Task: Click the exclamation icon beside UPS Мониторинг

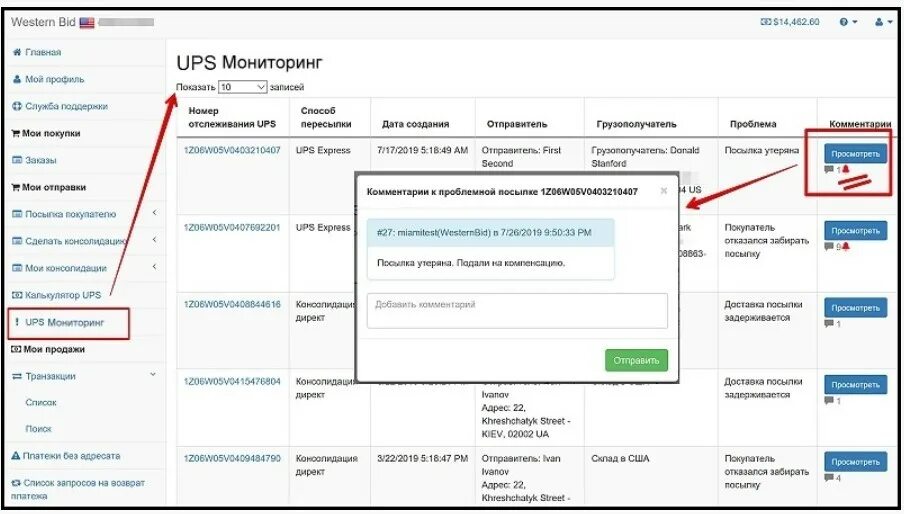Action: [17, 322]
